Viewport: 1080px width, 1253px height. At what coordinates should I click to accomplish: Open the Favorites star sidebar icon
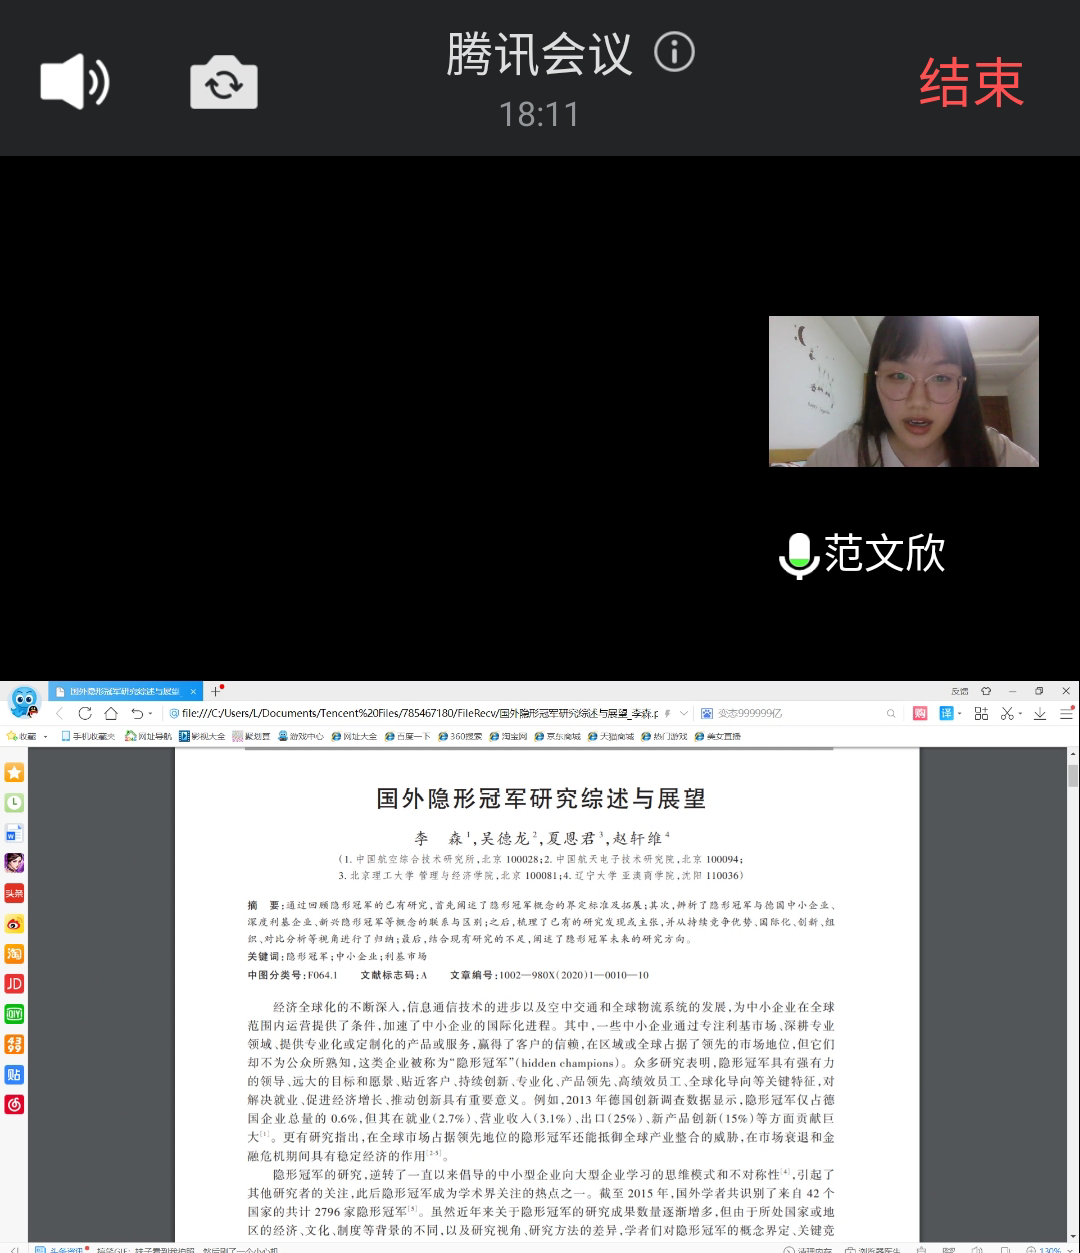tap(14, 772)
